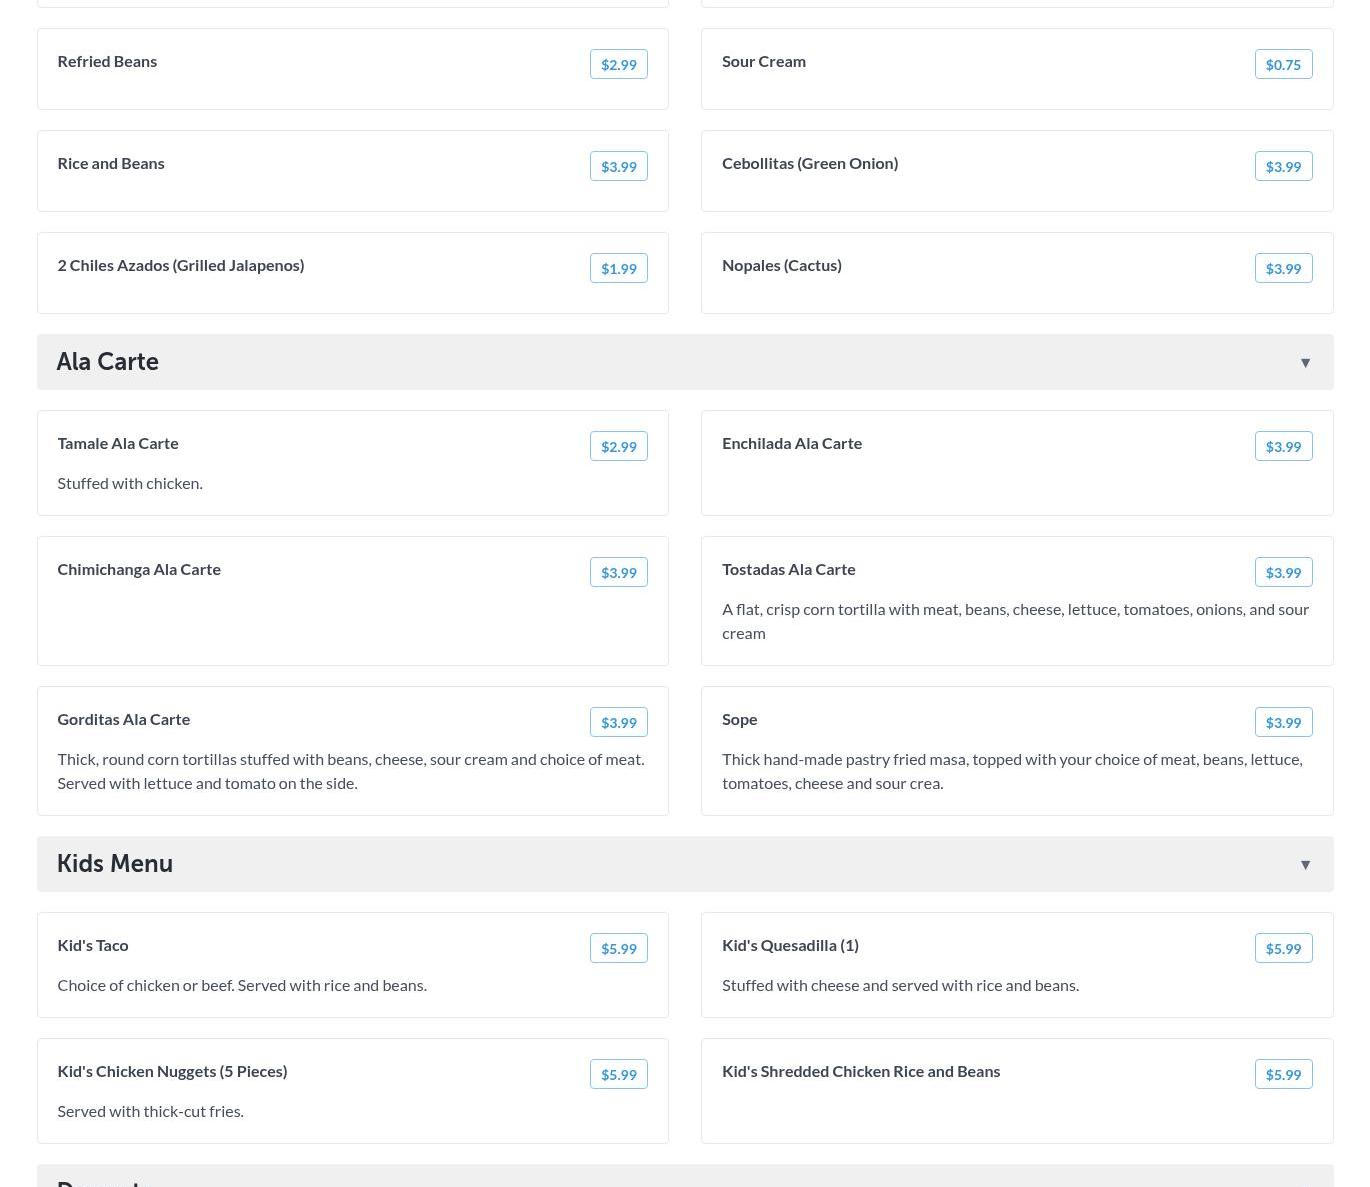Screen dimensions: 1370x1187
Task: Select Kid's Chicken Nuggets price button
Action: pos(618,1075)
